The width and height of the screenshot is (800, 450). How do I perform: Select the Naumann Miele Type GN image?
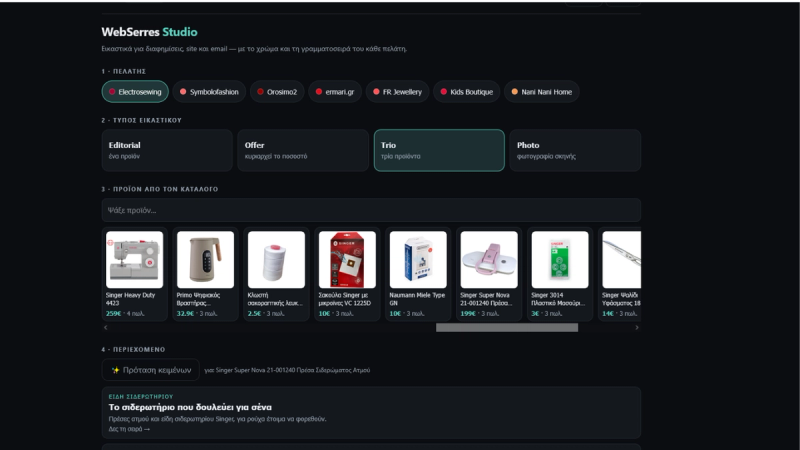click(418, 260)
